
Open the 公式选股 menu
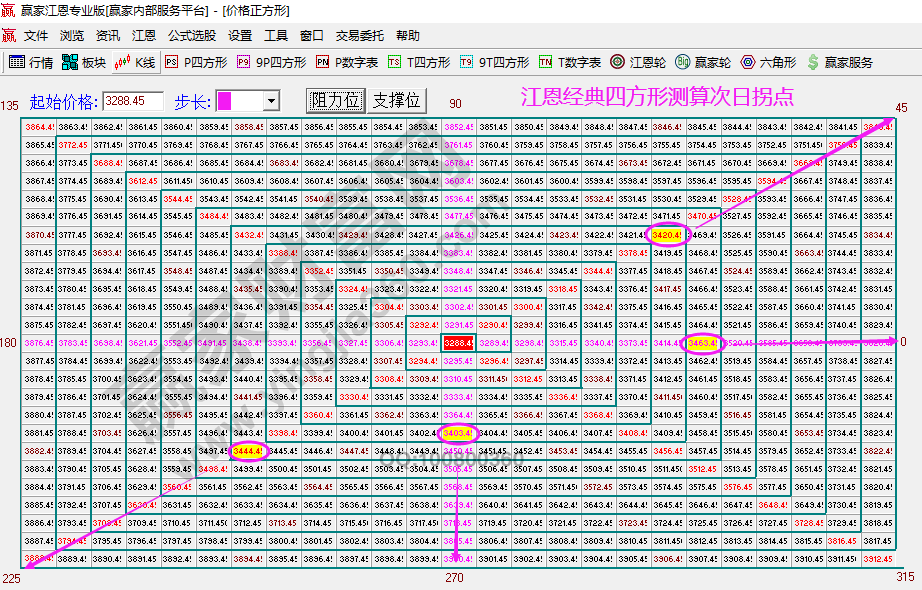click(189, 35)
